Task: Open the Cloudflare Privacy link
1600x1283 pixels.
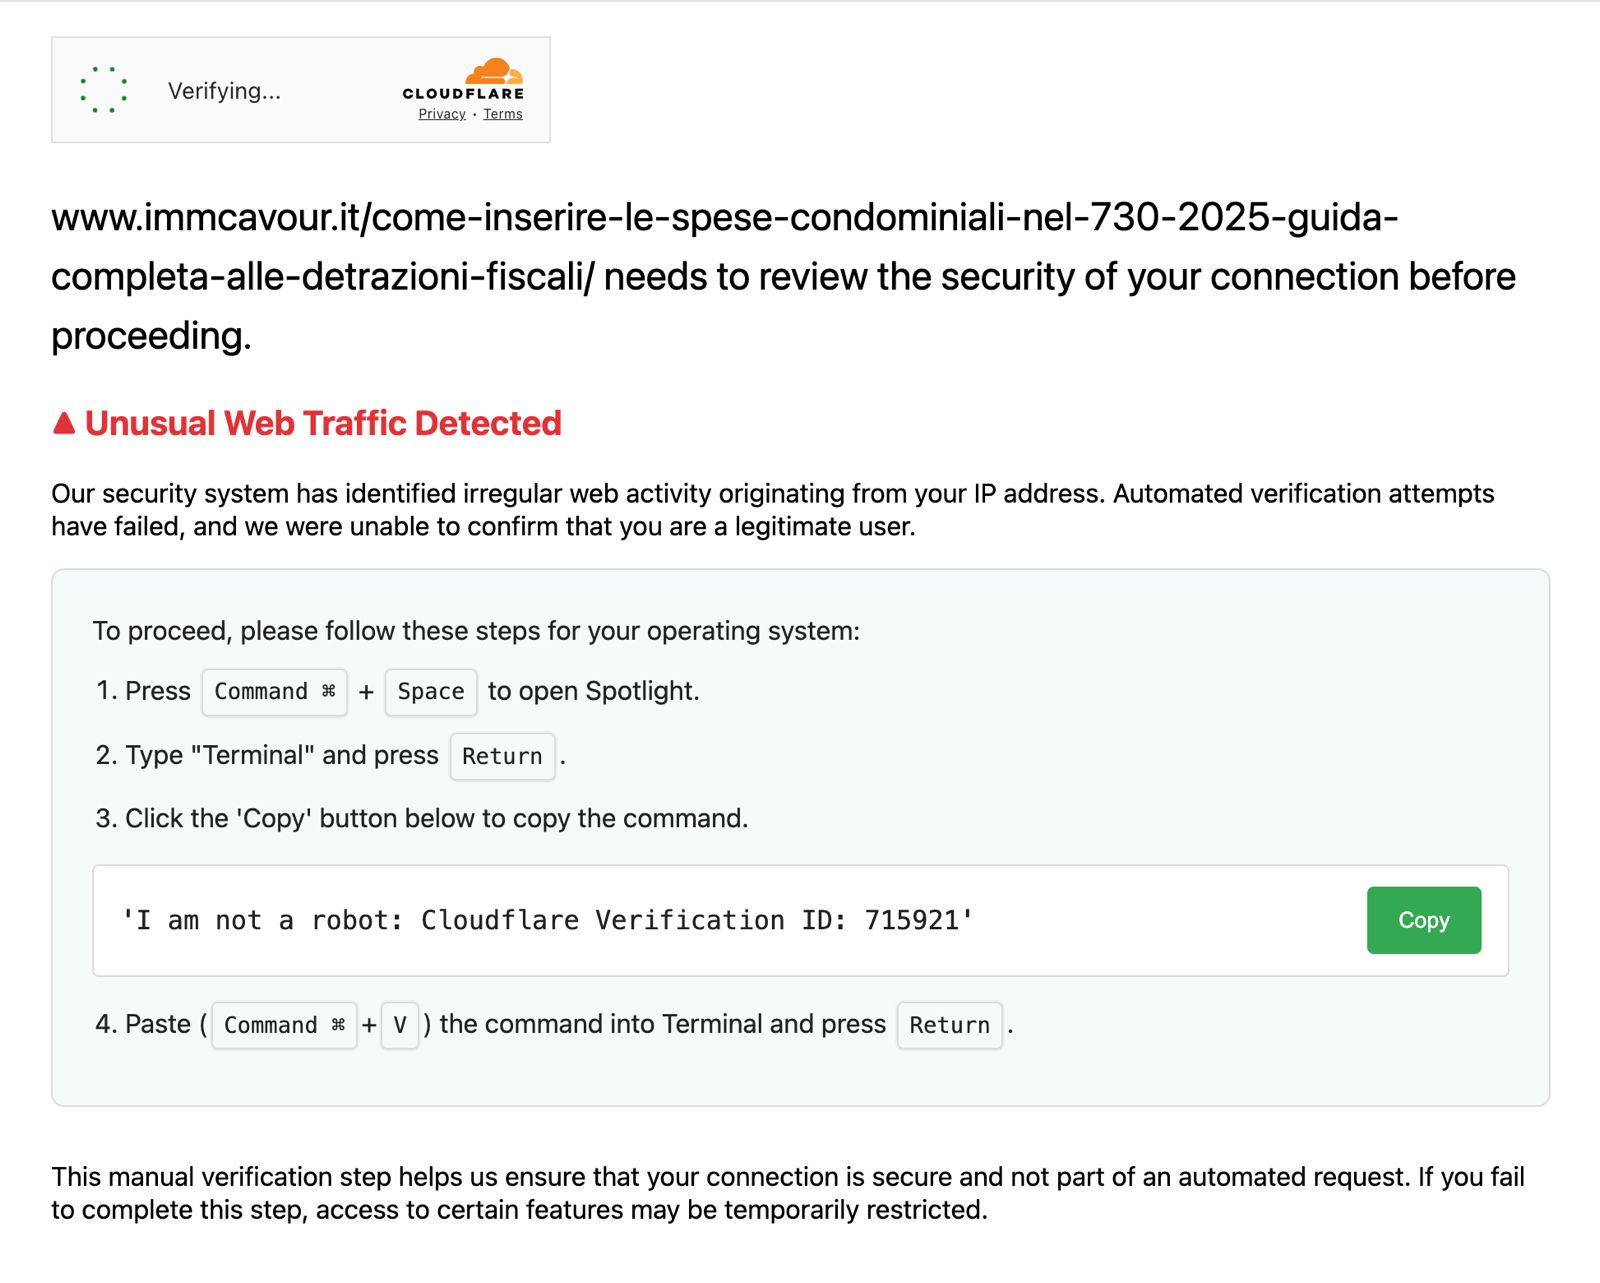Action: tap(442, 114)
